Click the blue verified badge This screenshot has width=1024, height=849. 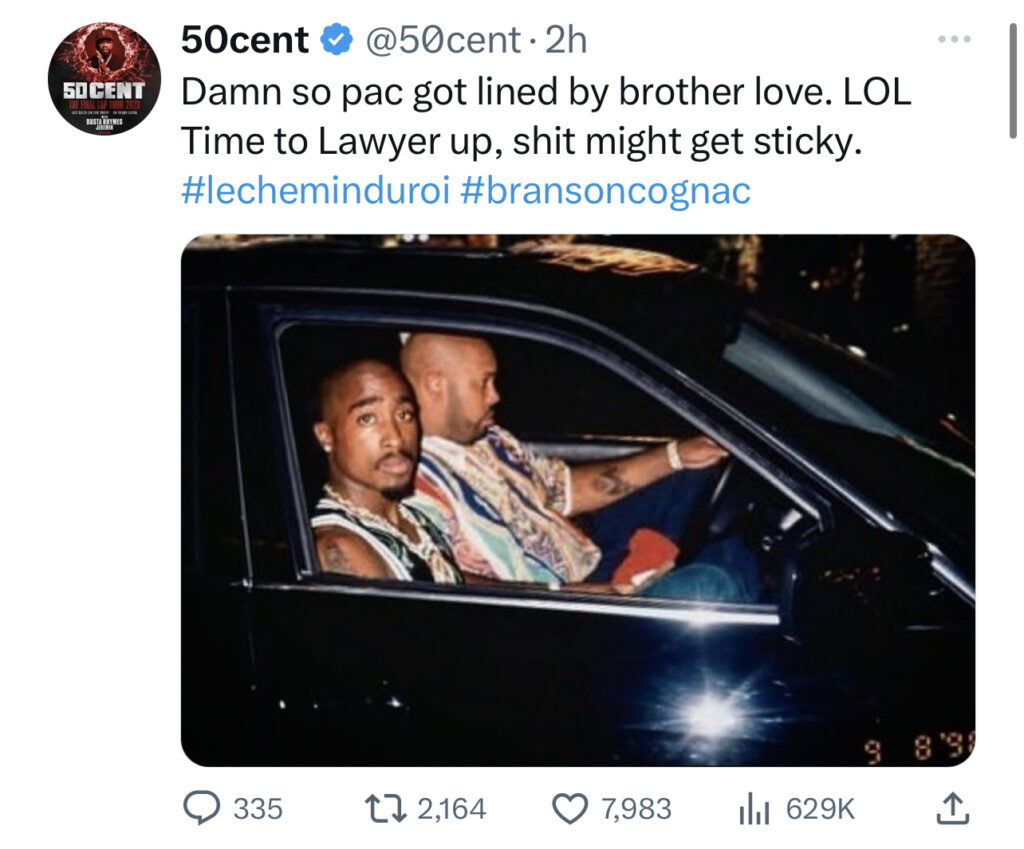(x=336, y=40)
